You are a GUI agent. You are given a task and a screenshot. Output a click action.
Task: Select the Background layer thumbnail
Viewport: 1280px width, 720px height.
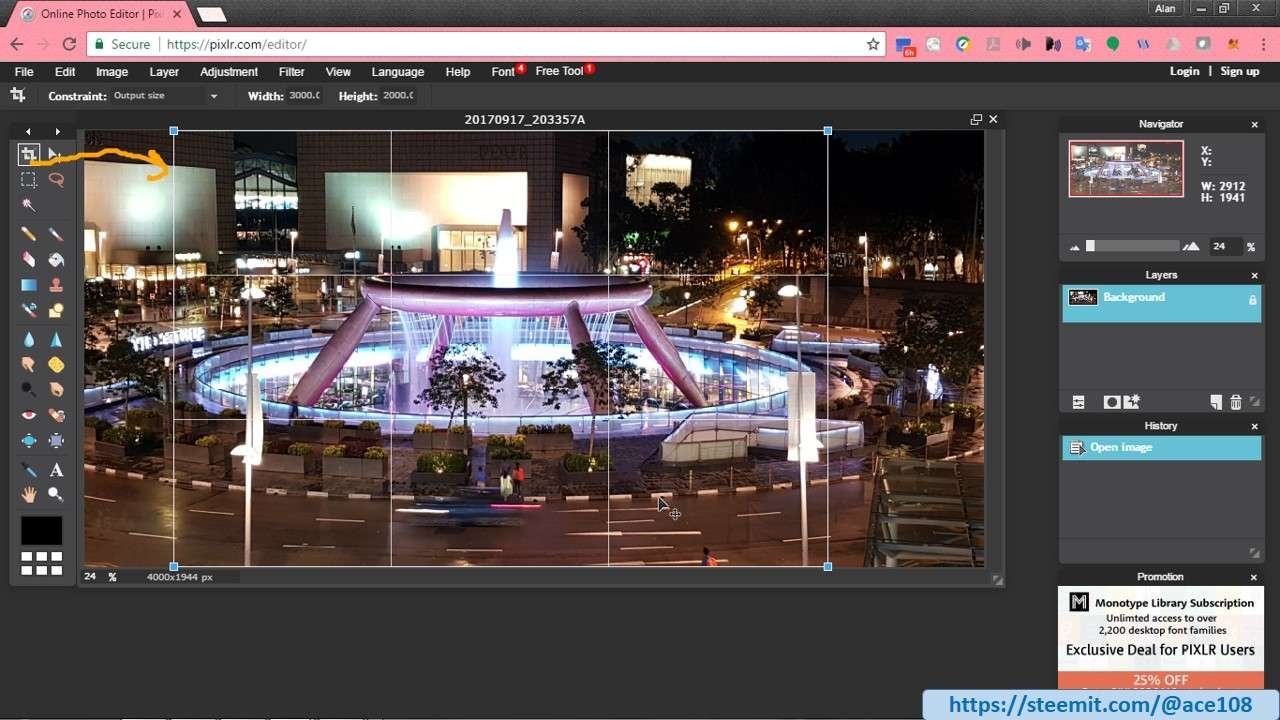1083,297
